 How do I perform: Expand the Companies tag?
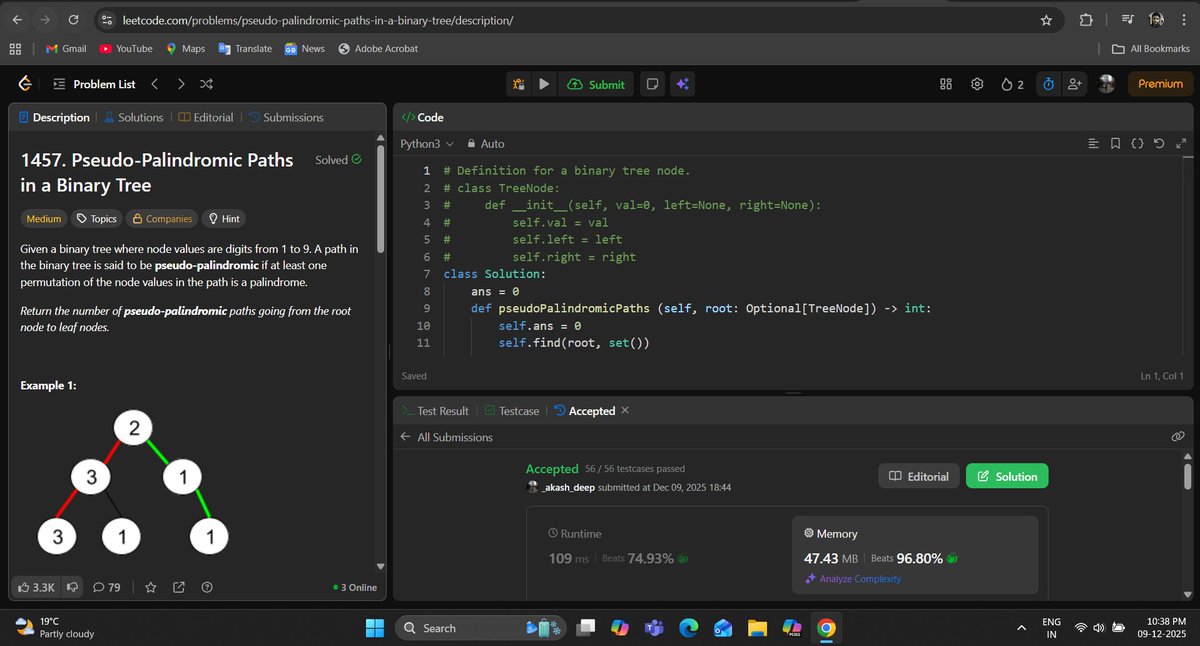click(162, 218)
